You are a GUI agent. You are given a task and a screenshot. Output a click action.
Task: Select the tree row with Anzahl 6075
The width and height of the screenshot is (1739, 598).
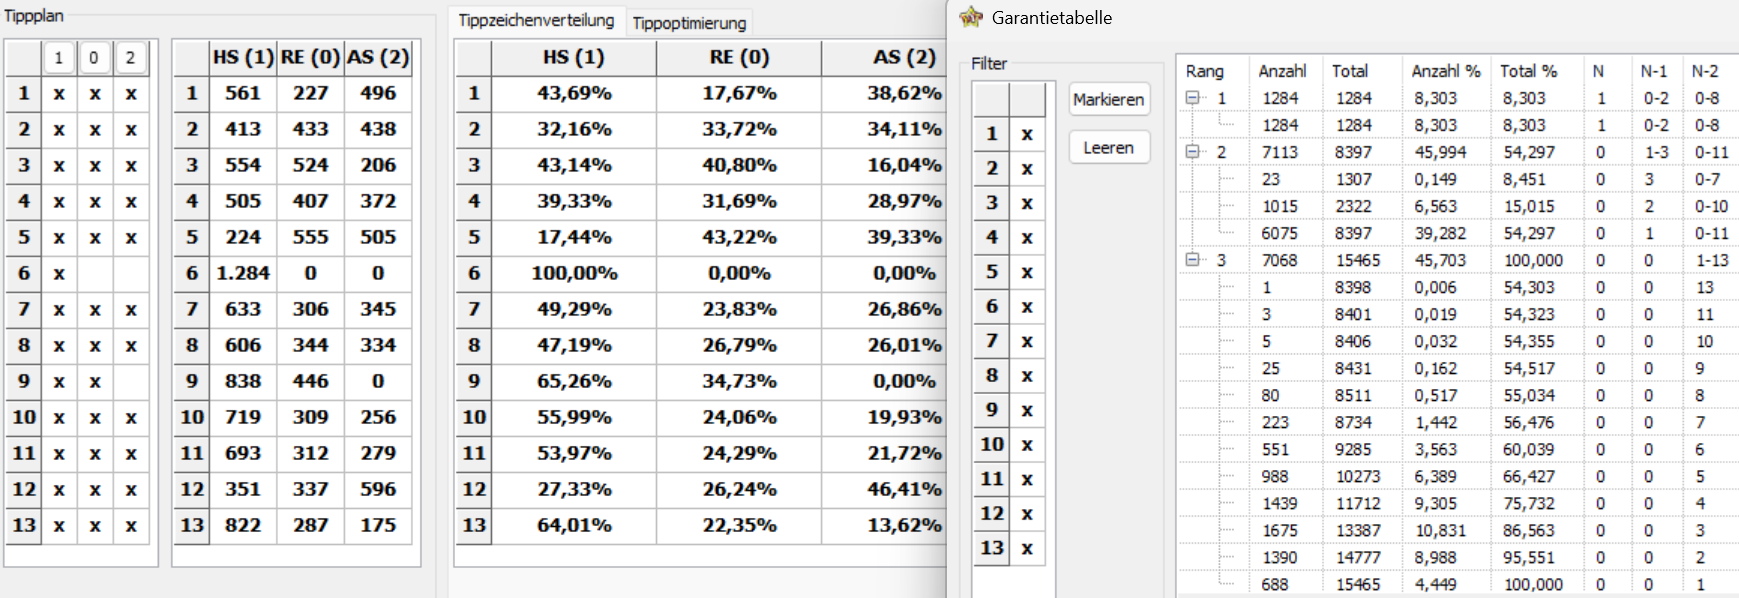pyautogui.click(x=1458, y=233)
